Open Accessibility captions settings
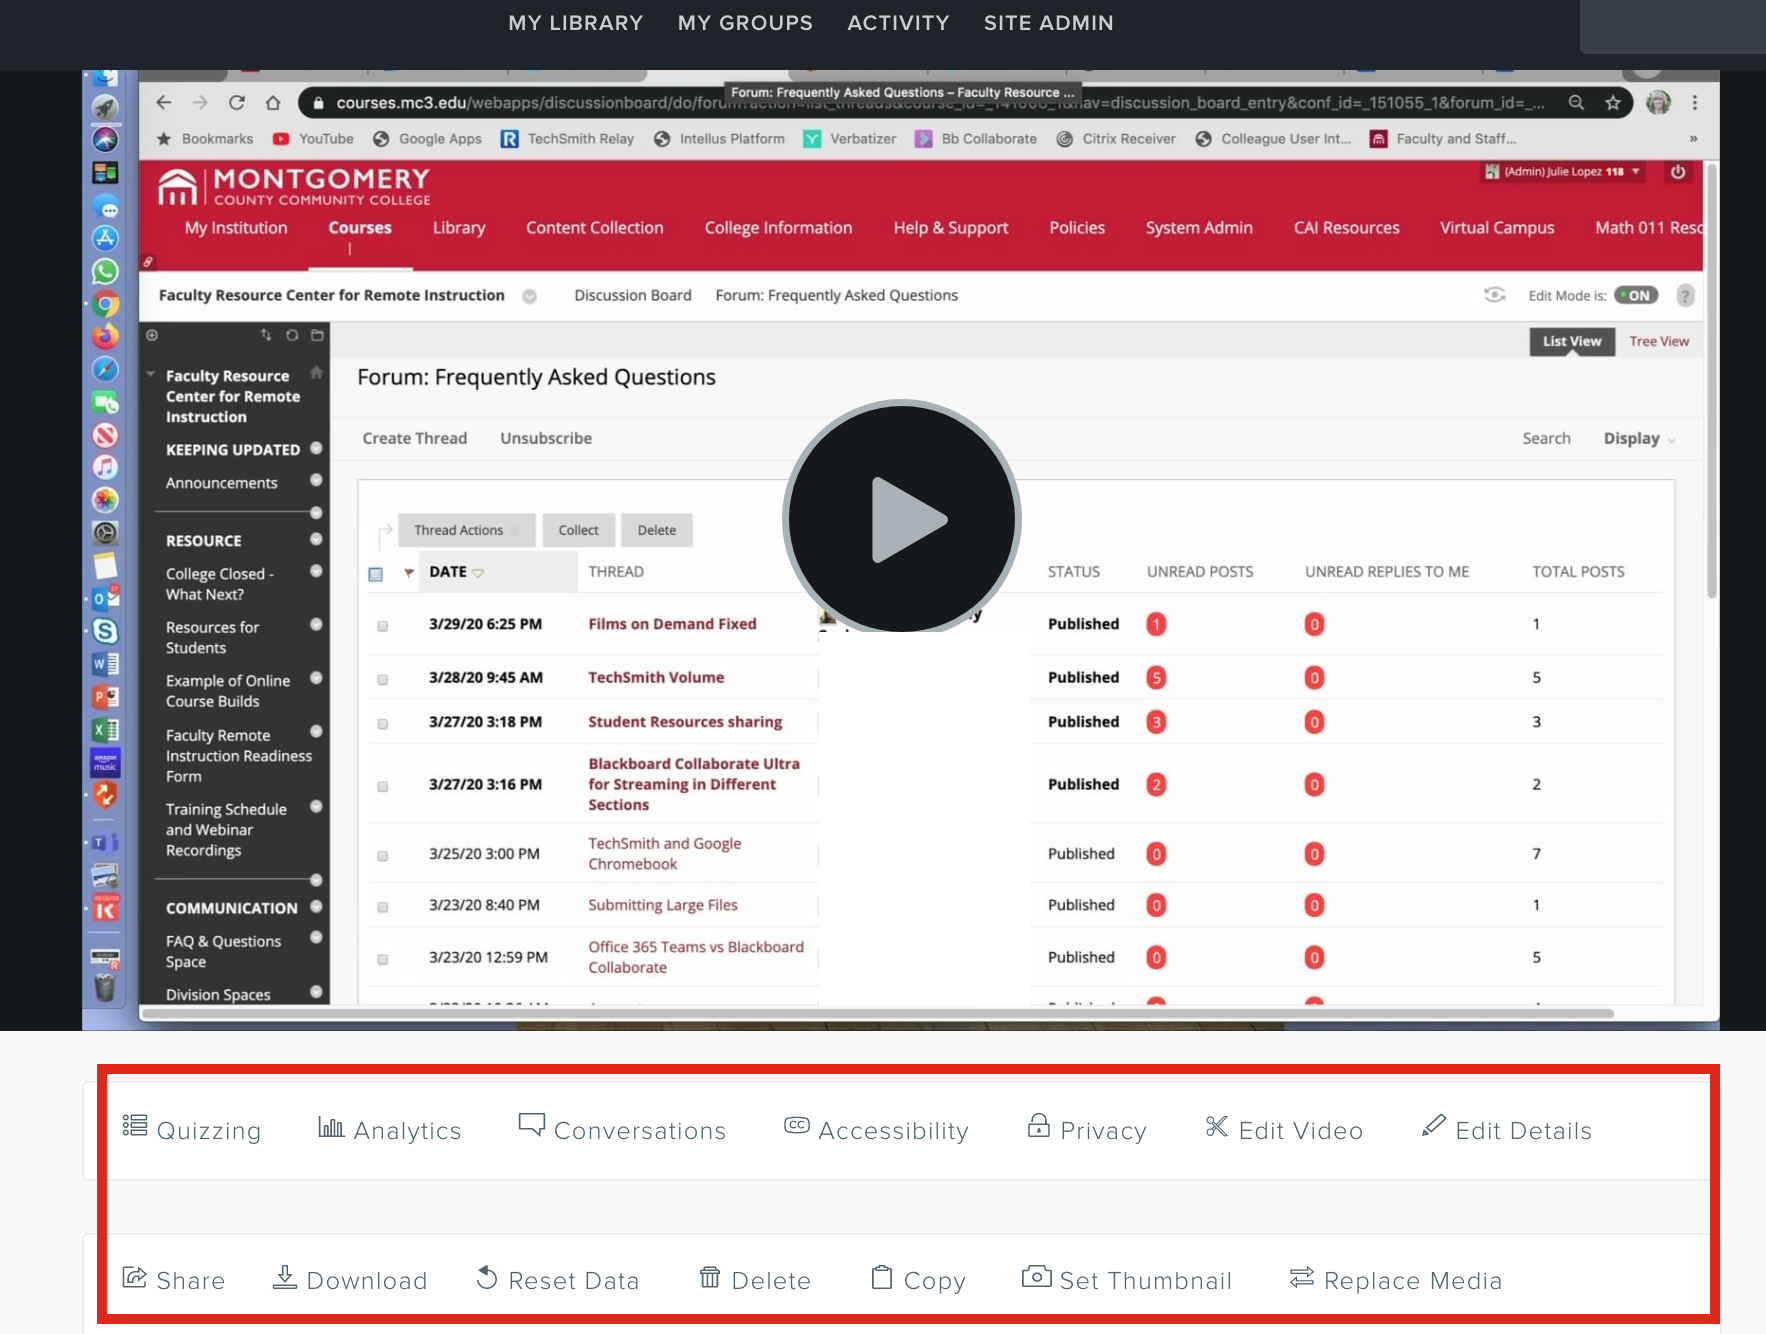Screen dimensions: 1766x1334 [876, 1130]
